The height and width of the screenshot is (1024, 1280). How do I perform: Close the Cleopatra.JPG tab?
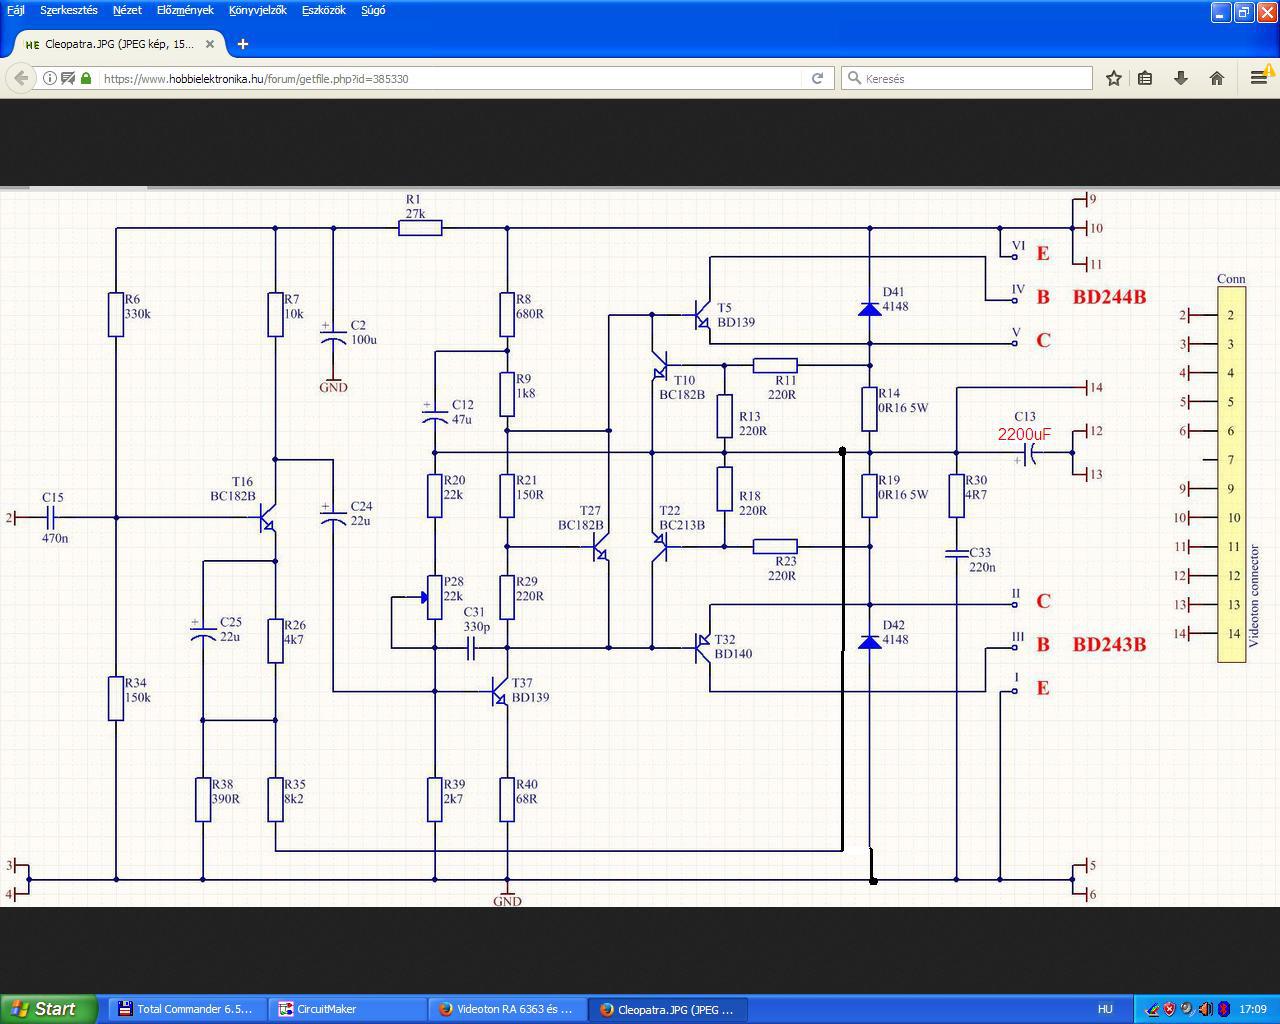[210, 44]
